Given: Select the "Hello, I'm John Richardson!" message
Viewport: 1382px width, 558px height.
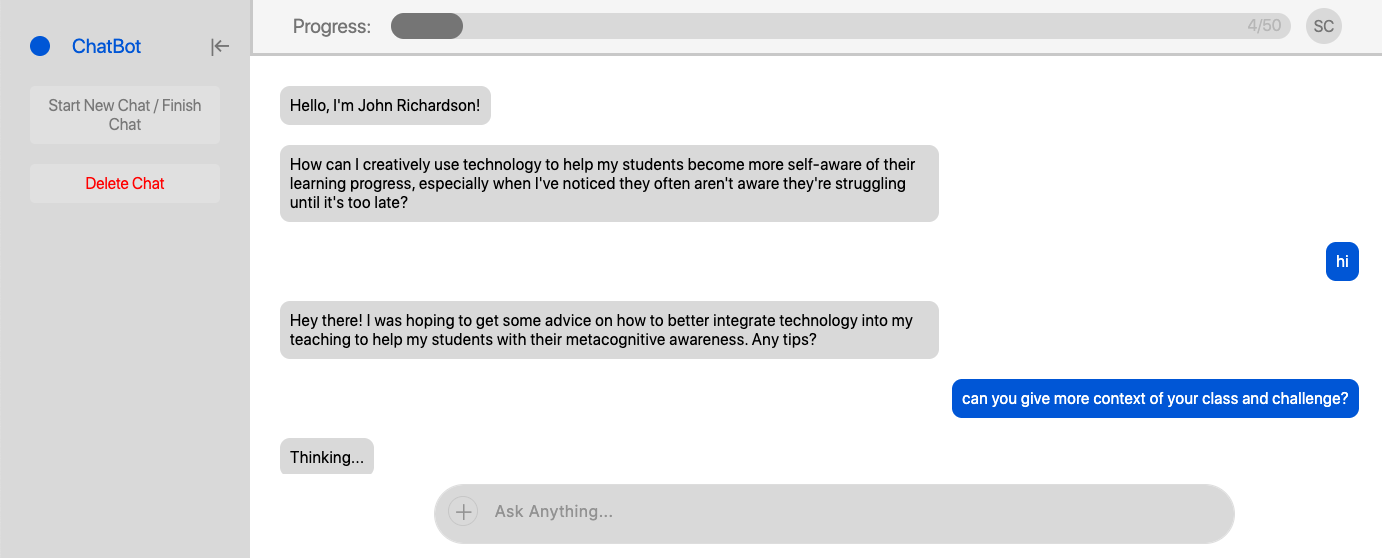Looking at the screenshot, I should pyautogui.click(x=385, y=105).
